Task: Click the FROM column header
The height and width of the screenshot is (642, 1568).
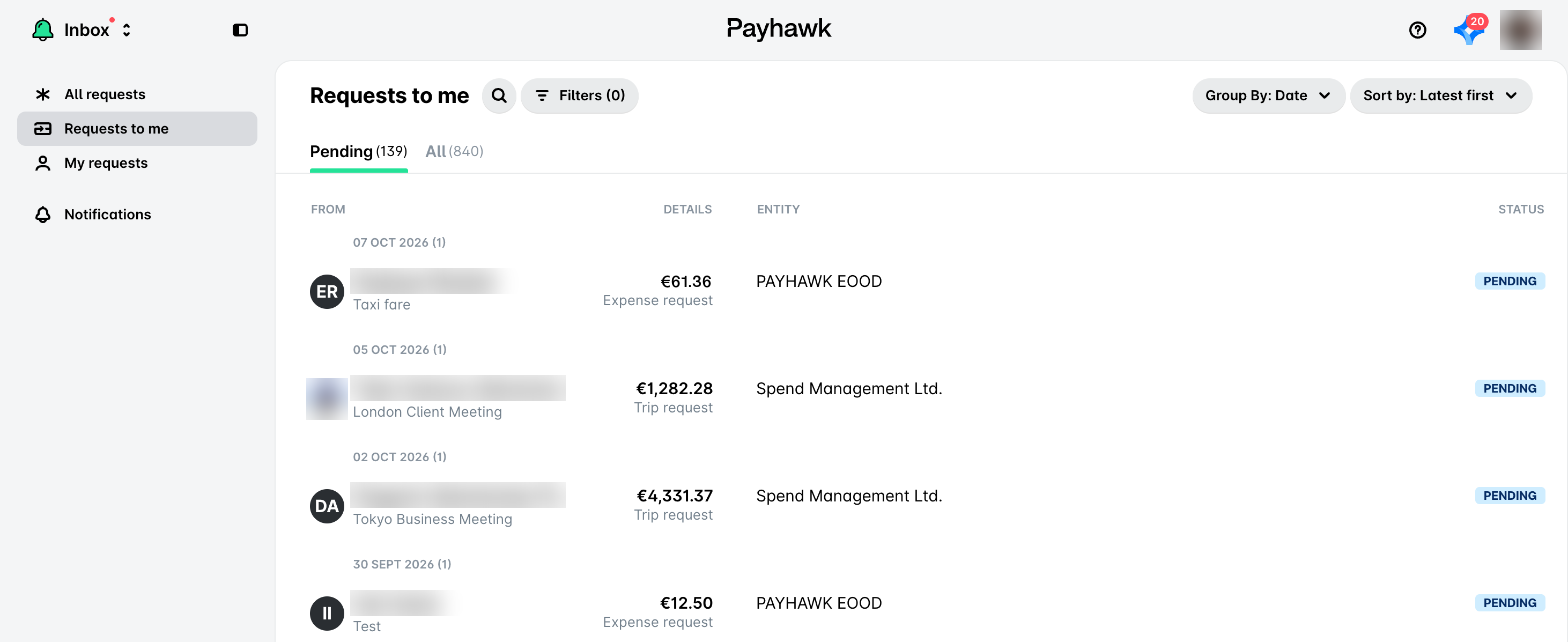Action: point(328,210)
